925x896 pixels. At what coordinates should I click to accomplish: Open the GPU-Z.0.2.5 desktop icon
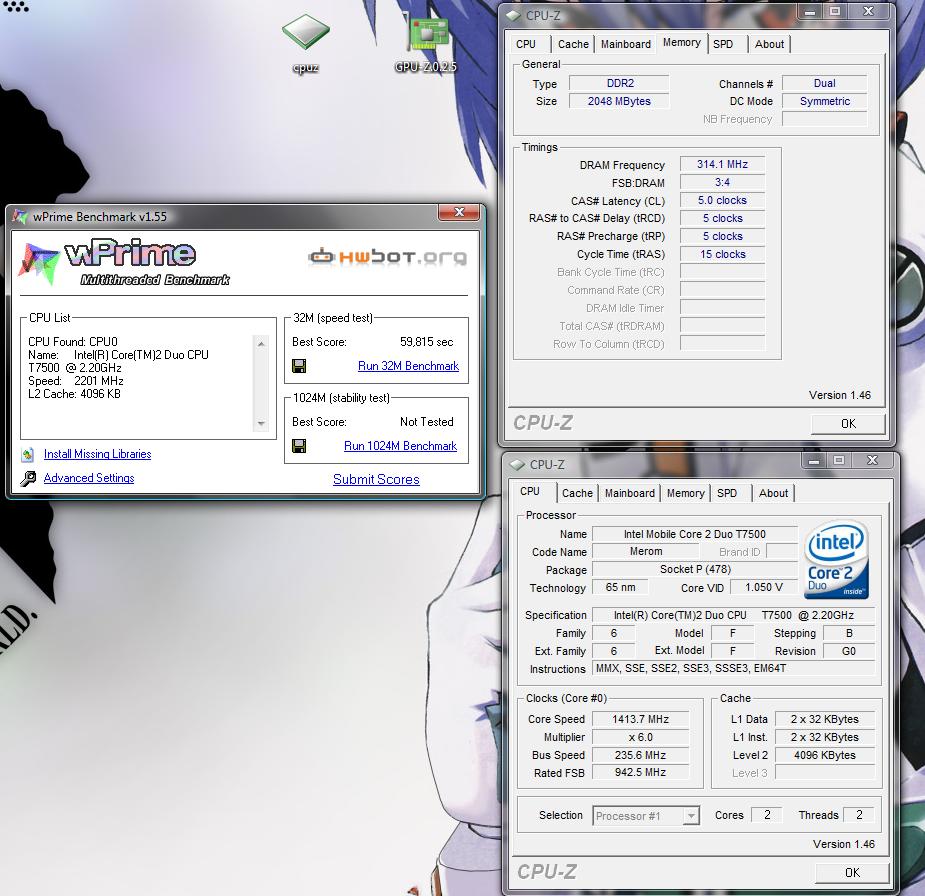[429, 34]
